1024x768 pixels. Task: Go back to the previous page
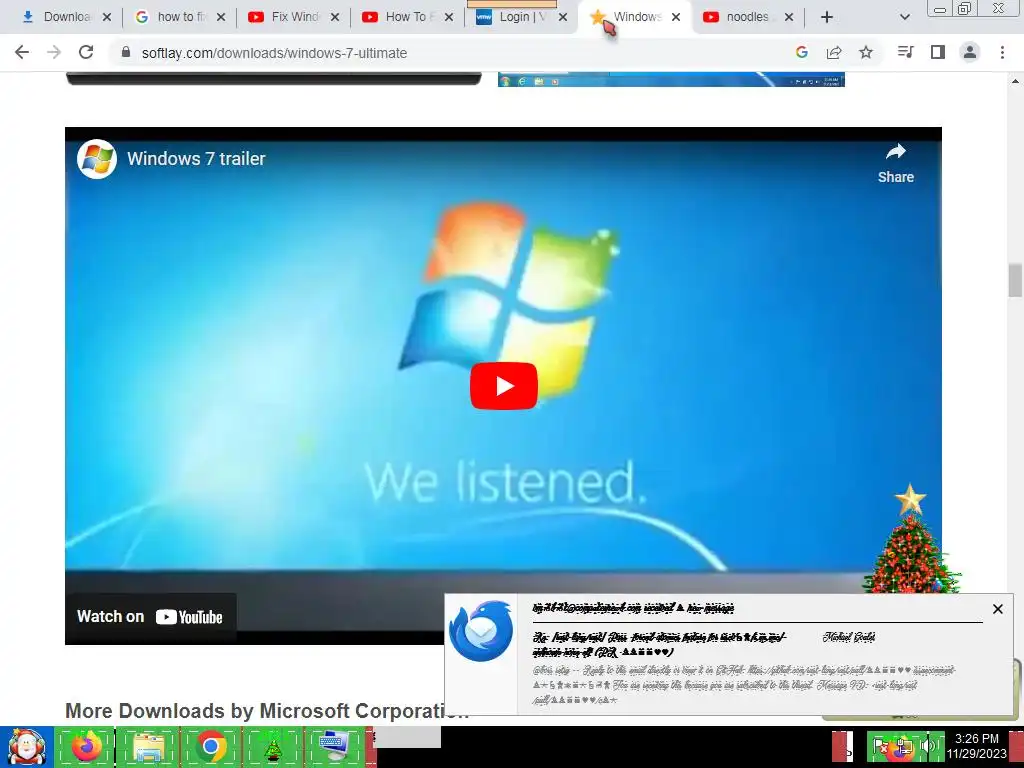click(22, 52)
